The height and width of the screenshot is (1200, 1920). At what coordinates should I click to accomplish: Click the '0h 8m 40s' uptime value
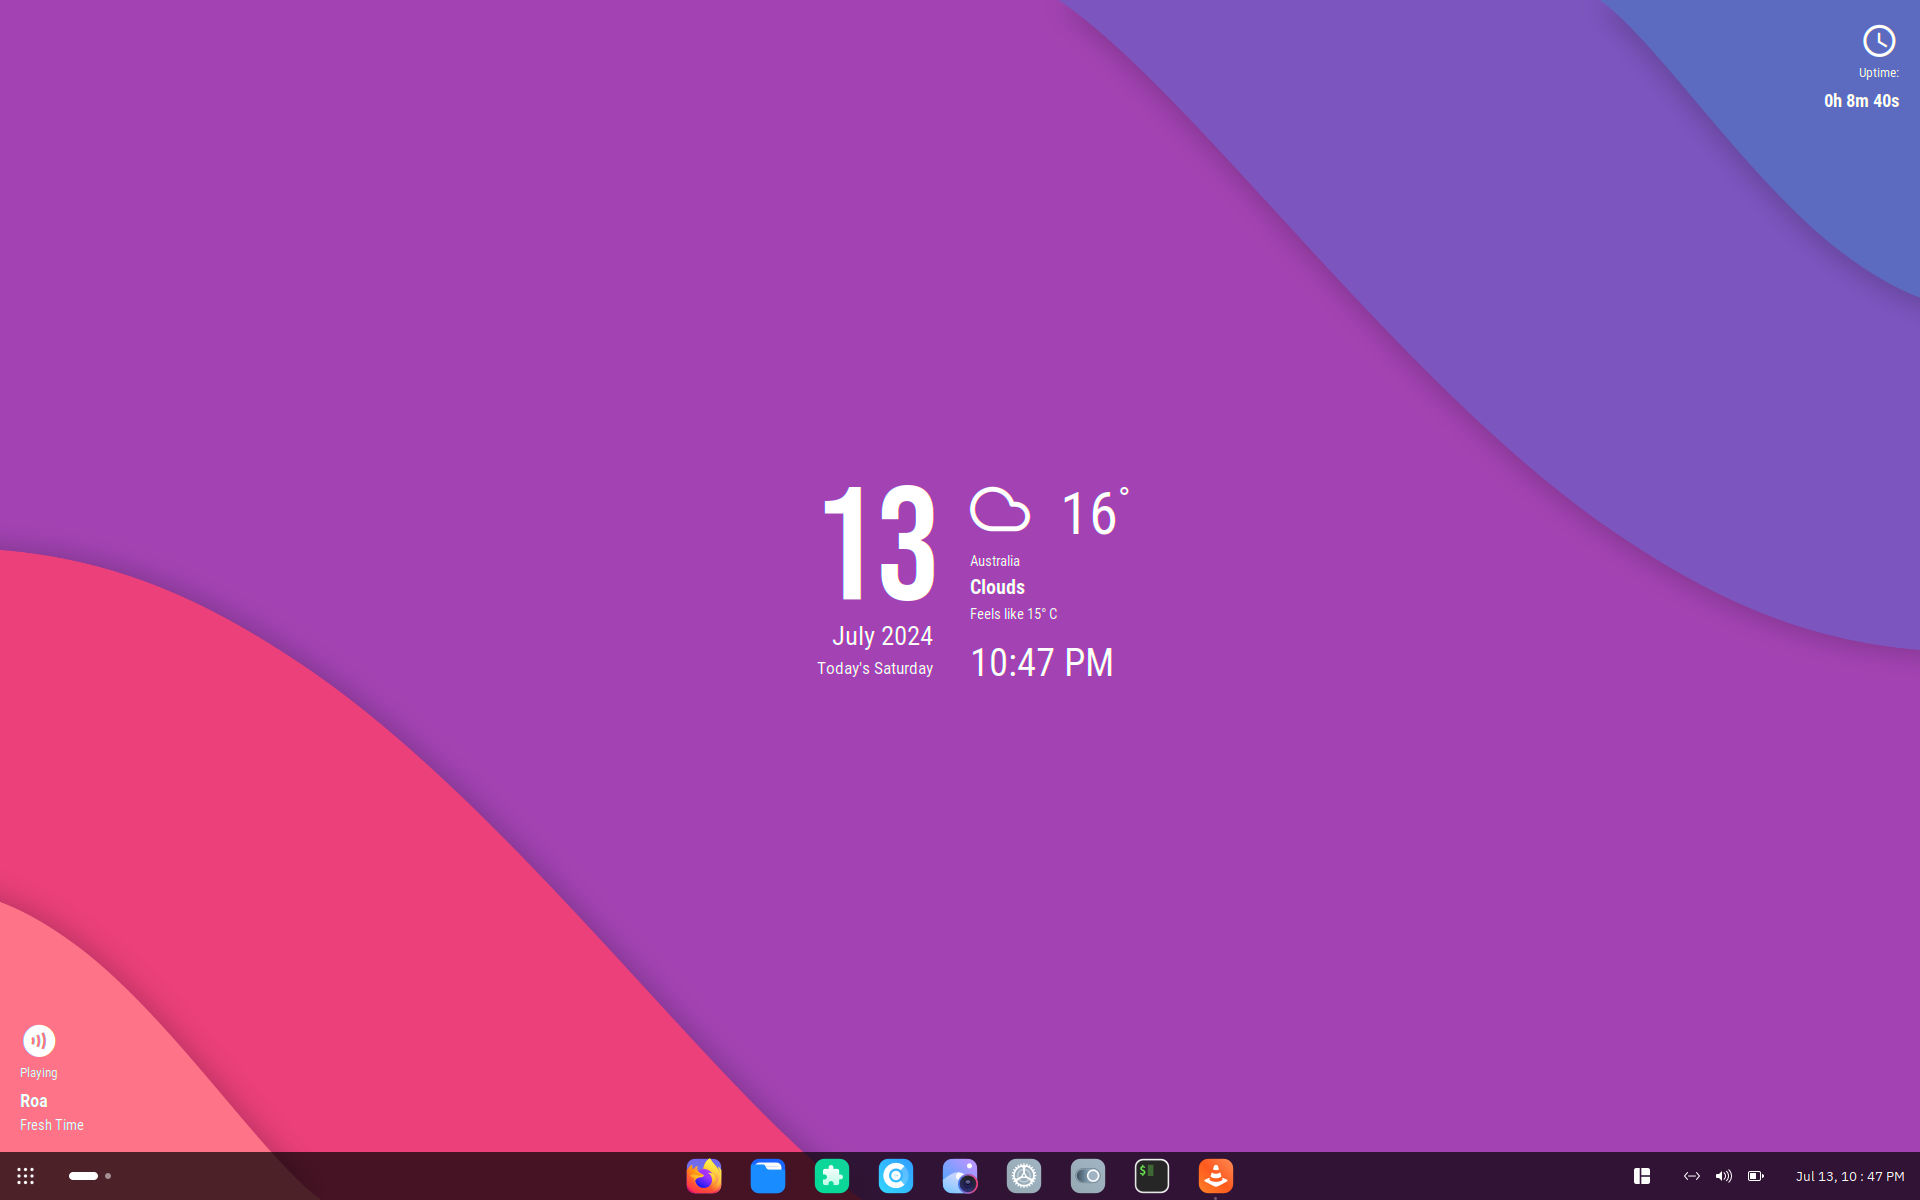point(1861,101)
